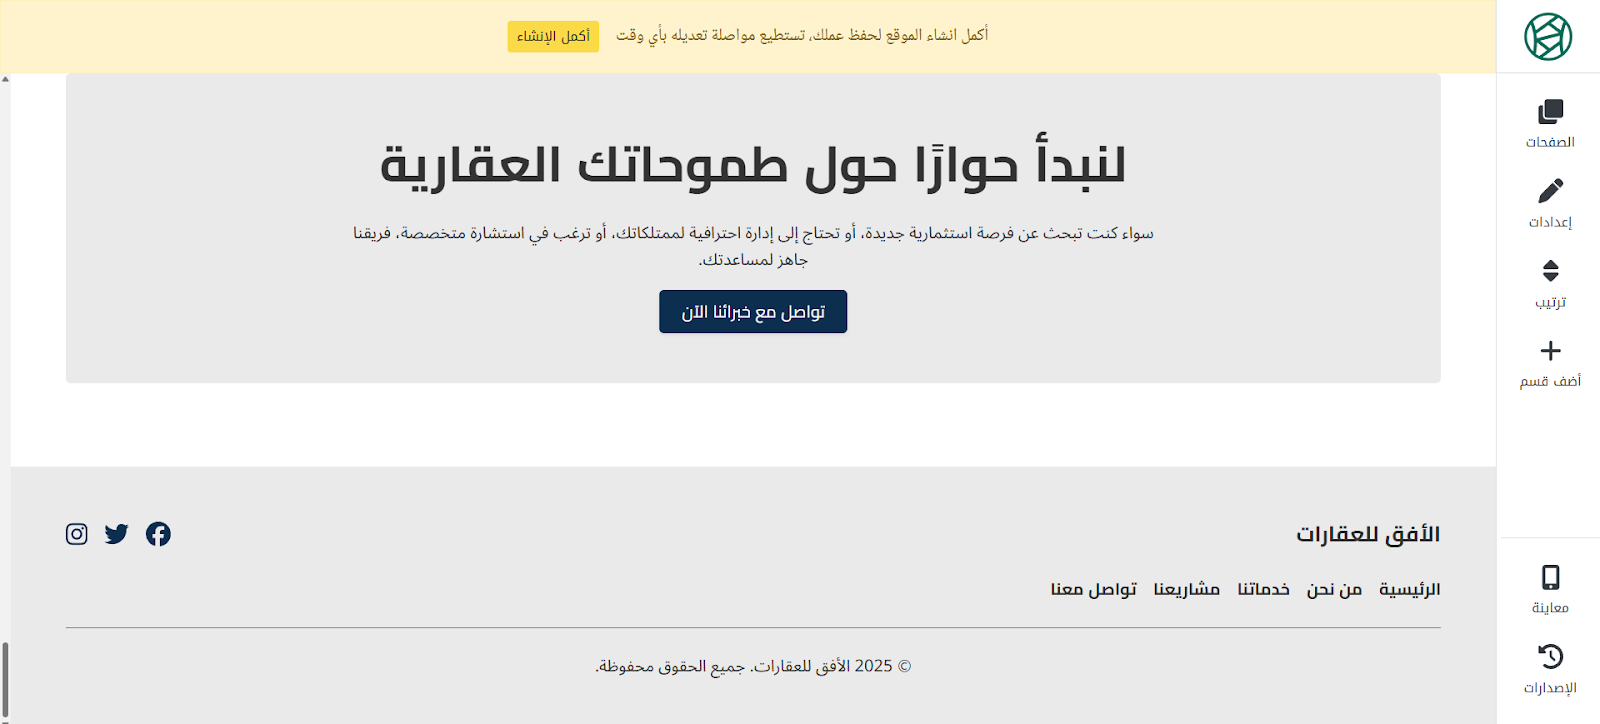Click the تواصل مع خبرائنا الآن button
The width and height of the screenshot is (1600, 724).
753,312
